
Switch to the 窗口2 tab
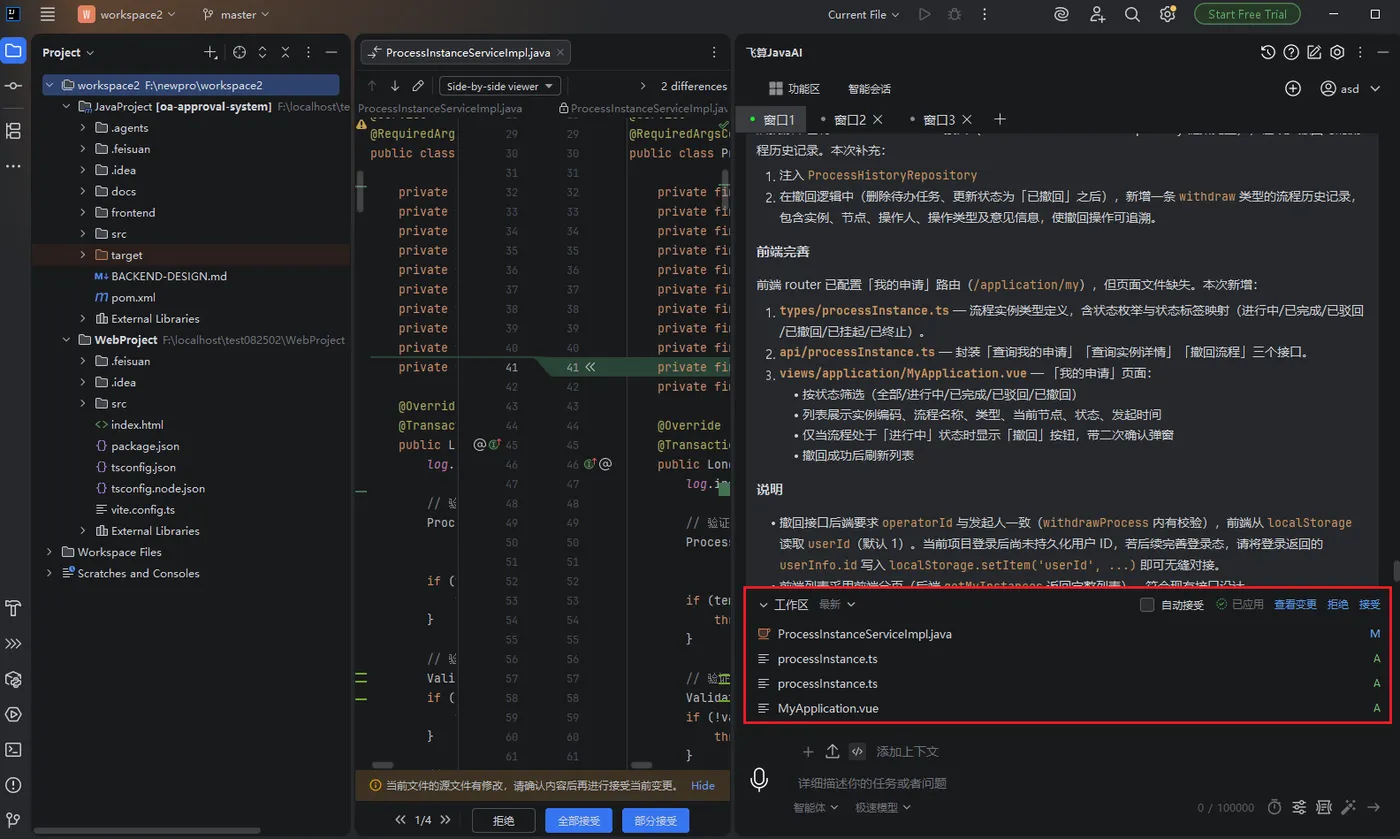850,119
